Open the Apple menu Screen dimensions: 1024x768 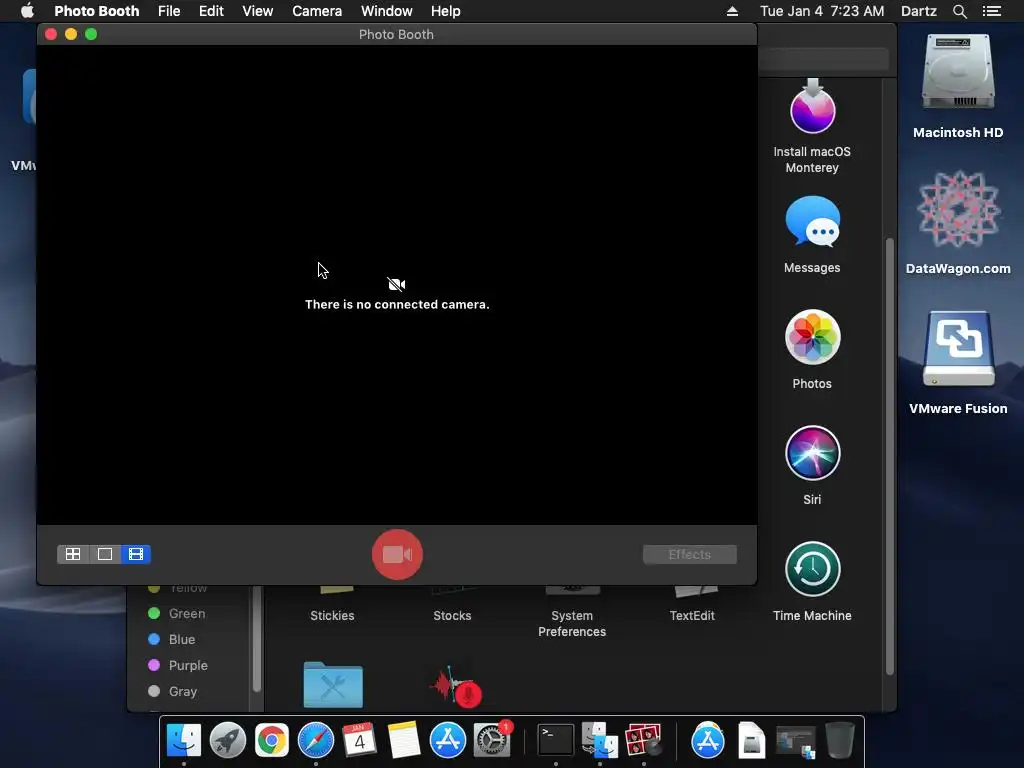[27, 11]
